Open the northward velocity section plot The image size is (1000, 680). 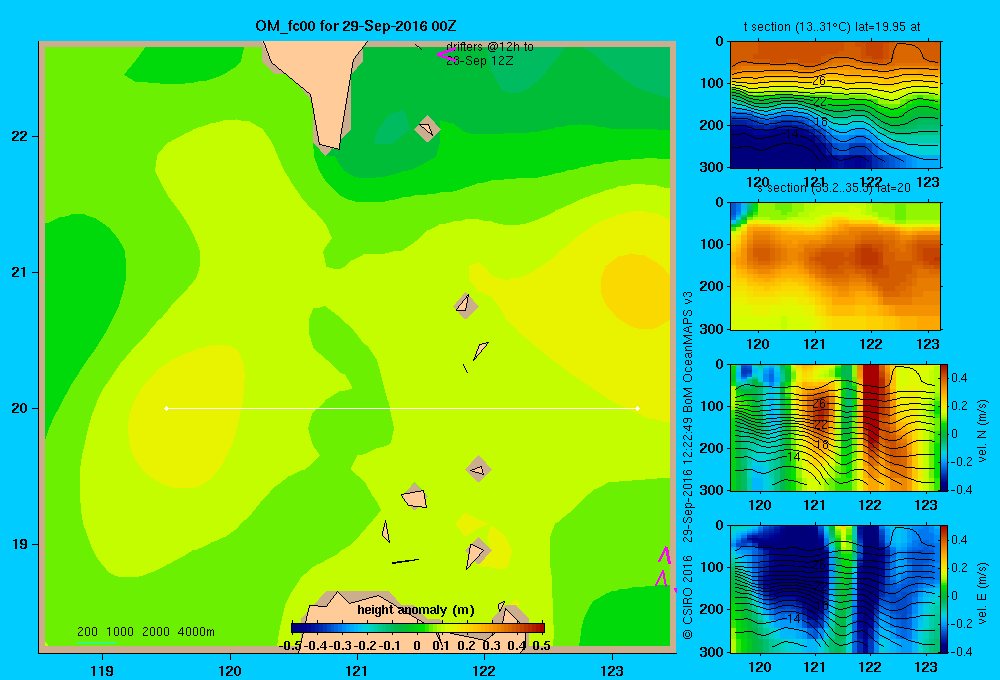point(835,427)
